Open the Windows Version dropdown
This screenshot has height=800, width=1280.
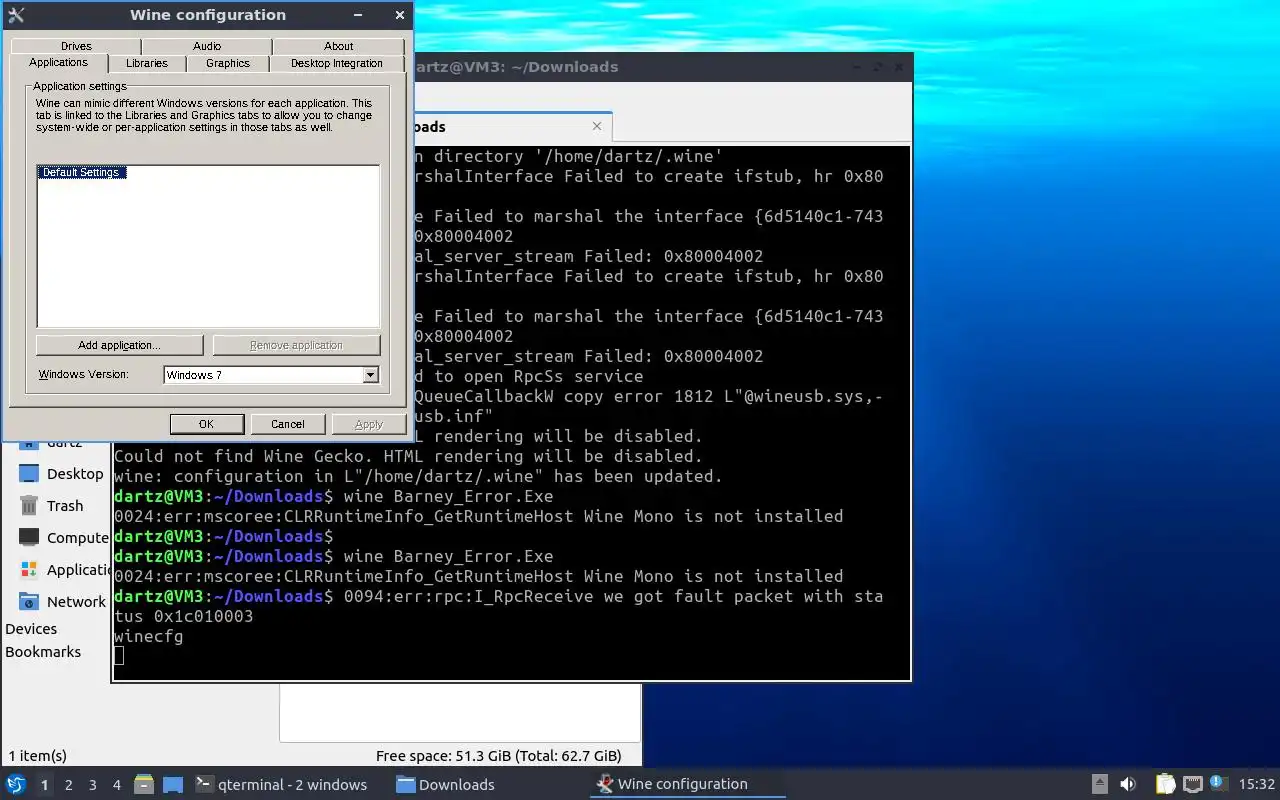(x=371, y=375)
